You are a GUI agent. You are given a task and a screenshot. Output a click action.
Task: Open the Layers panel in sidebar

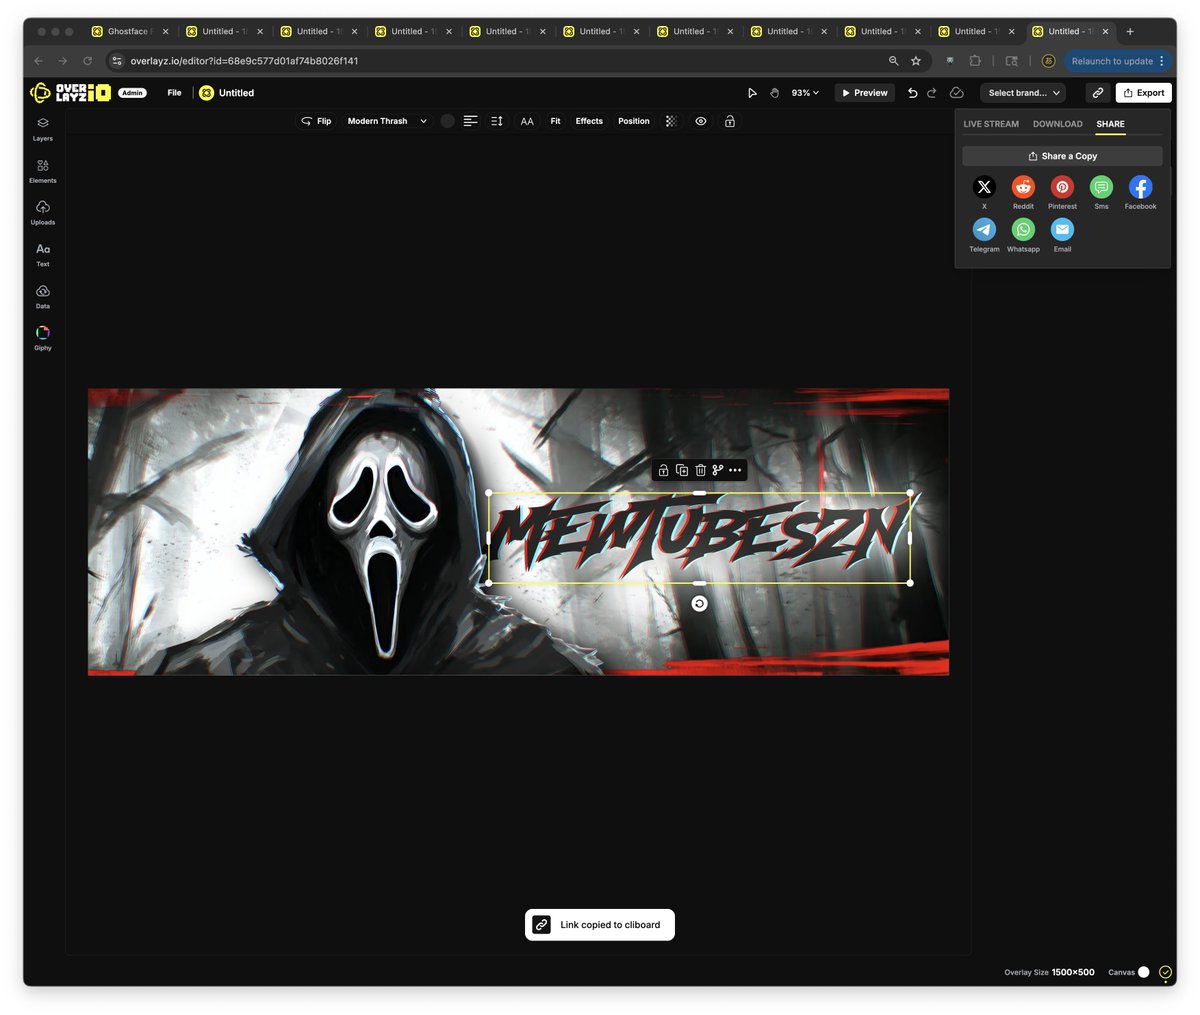coord(43,128)
